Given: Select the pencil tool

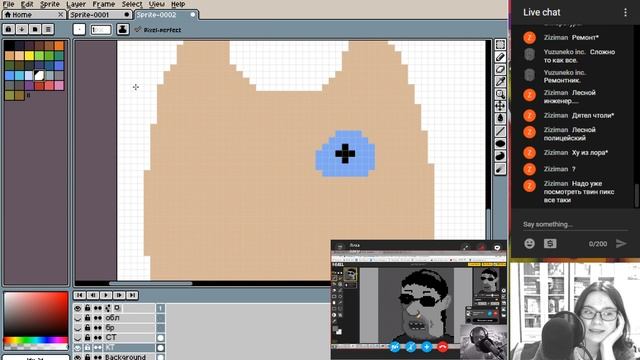Looking at the screenshot, I should 500,57.
